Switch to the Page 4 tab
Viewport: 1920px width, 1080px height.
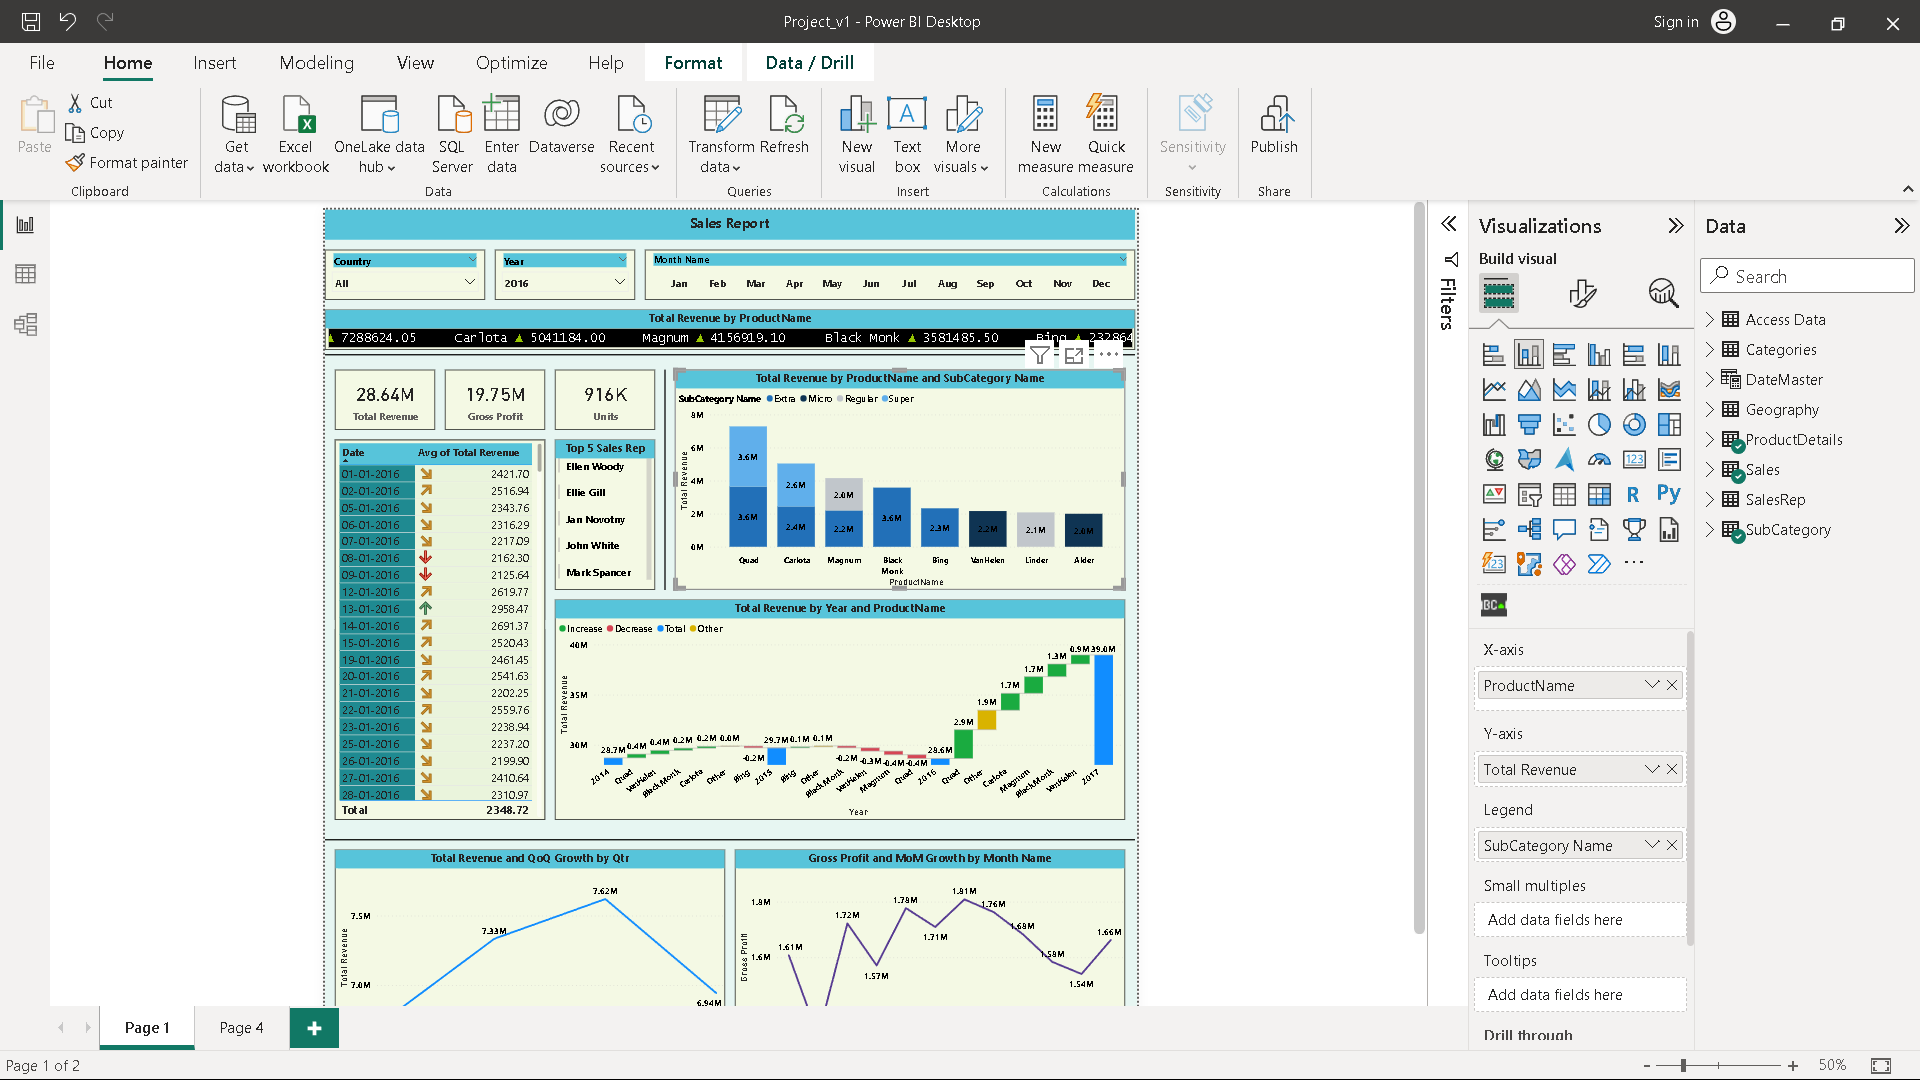tap(240, 1027)
